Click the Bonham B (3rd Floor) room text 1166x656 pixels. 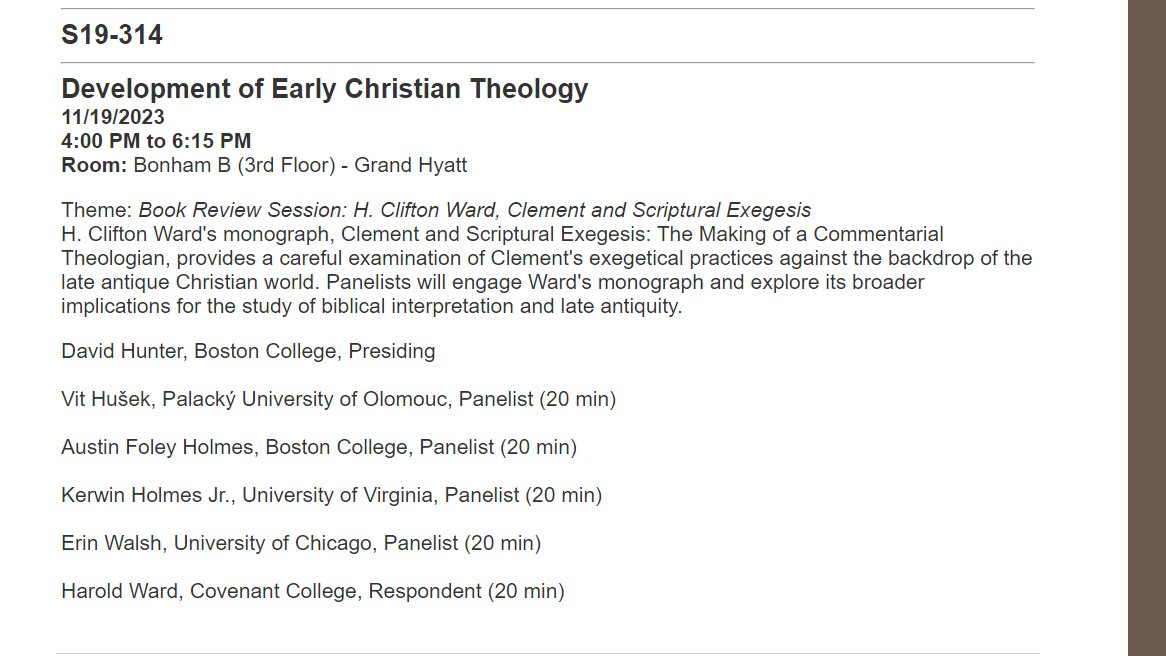point(232,165)
